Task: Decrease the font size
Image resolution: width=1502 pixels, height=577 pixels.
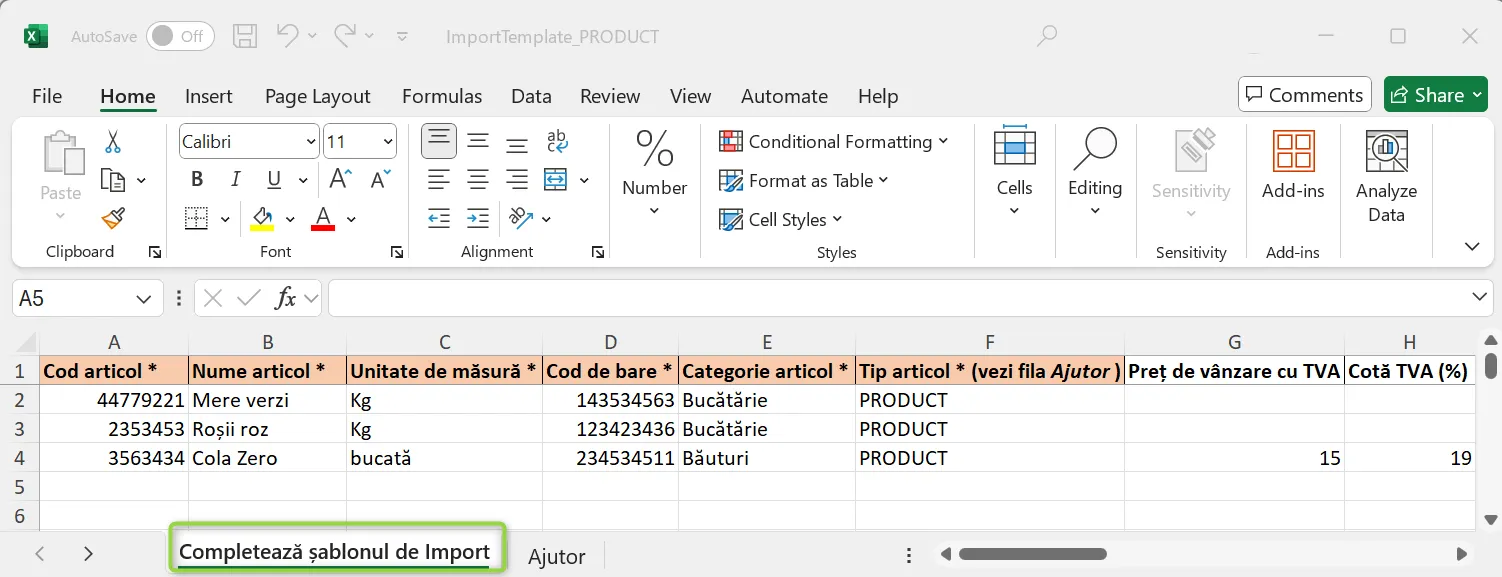Action: (x=380, y=180)
